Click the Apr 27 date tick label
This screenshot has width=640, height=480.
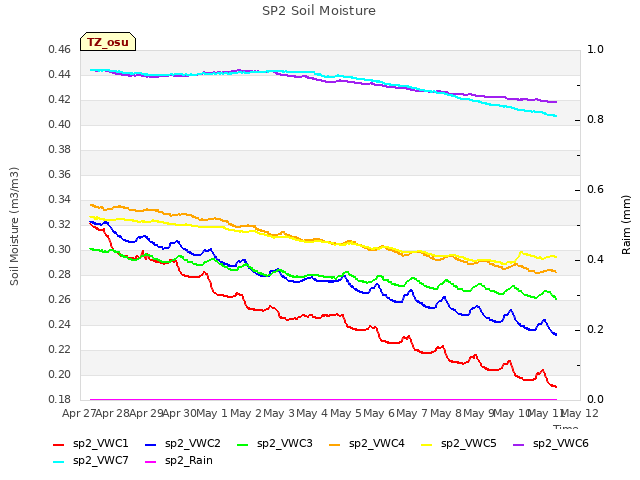79,413
